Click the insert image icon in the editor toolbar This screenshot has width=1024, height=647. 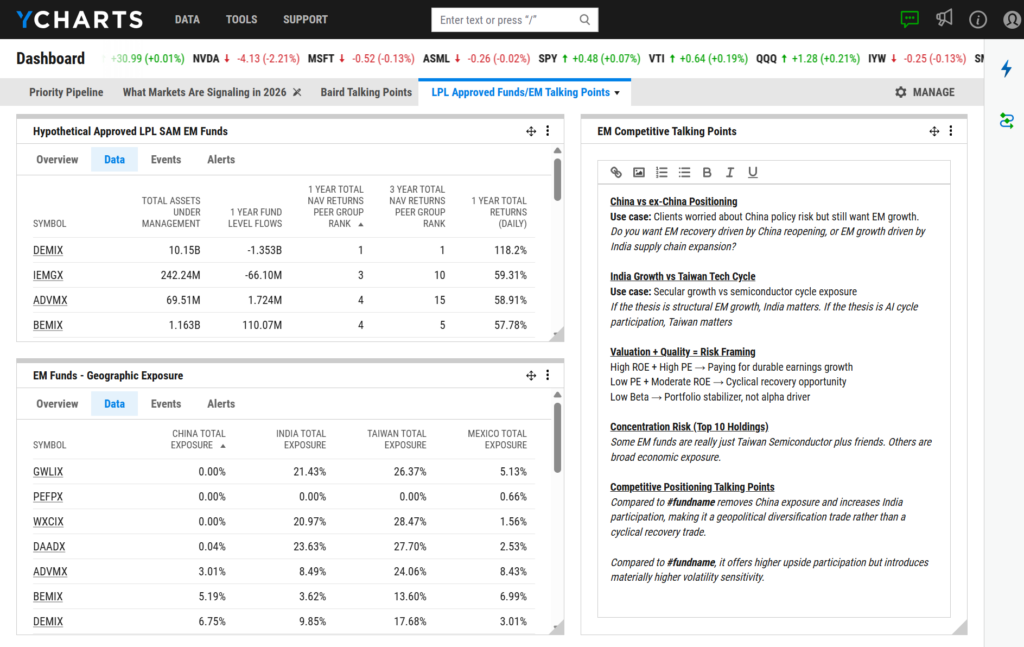click(639, 171)
